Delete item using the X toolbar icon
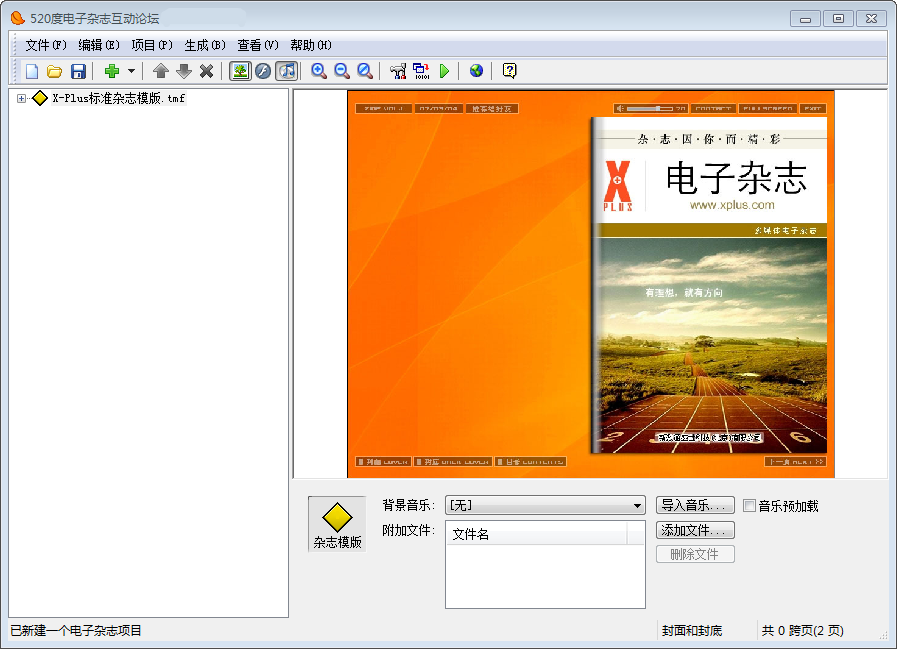The height and width of the screenshot is (649, 897). (206, 71)
